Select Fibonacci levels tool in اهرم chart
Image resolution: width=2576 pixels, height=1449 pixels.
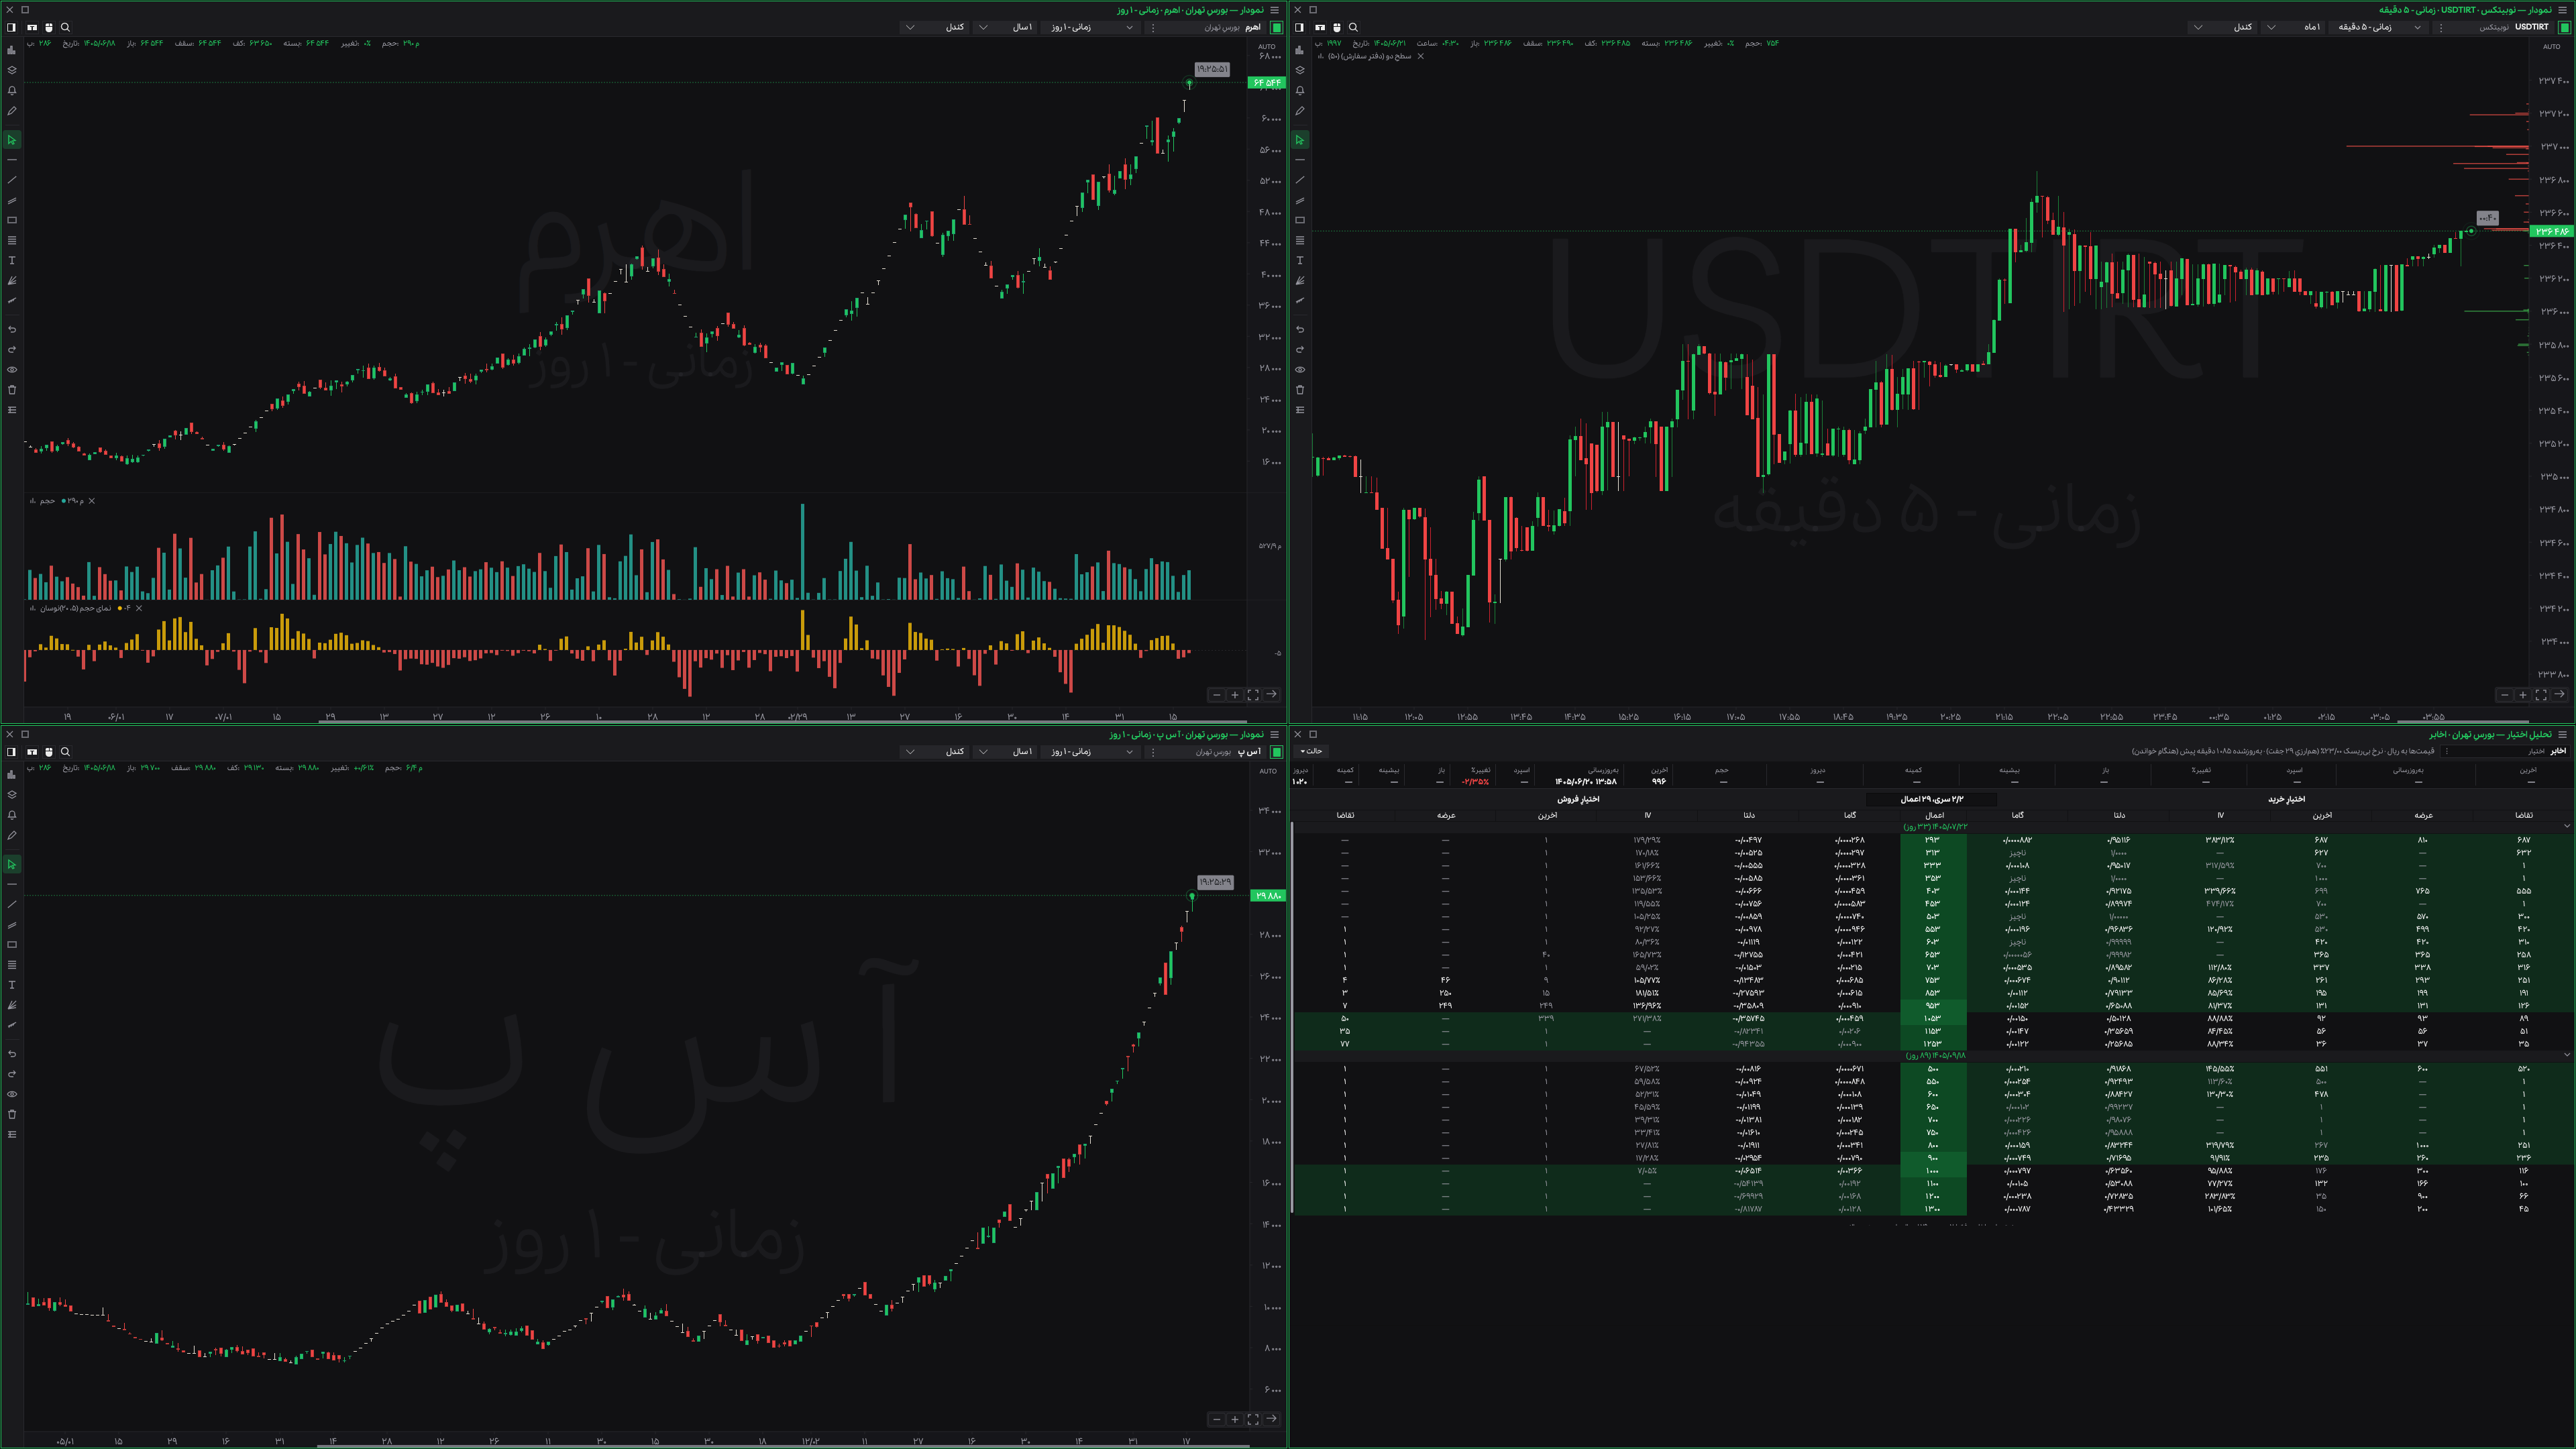(x=12, y=240)
